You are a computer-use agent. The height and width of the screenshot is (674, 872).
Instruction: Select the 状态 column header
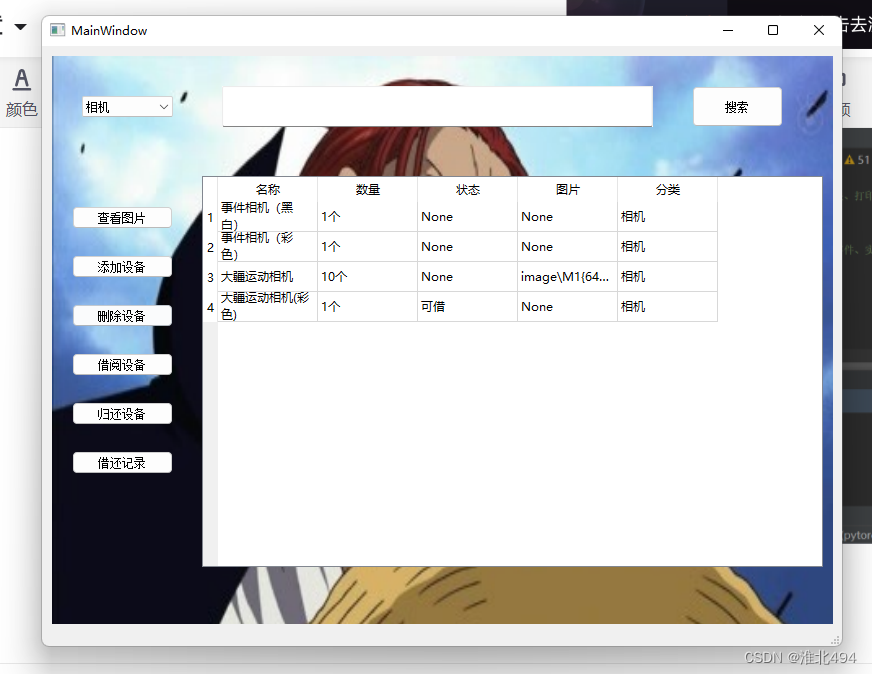(x=468, y=190)
